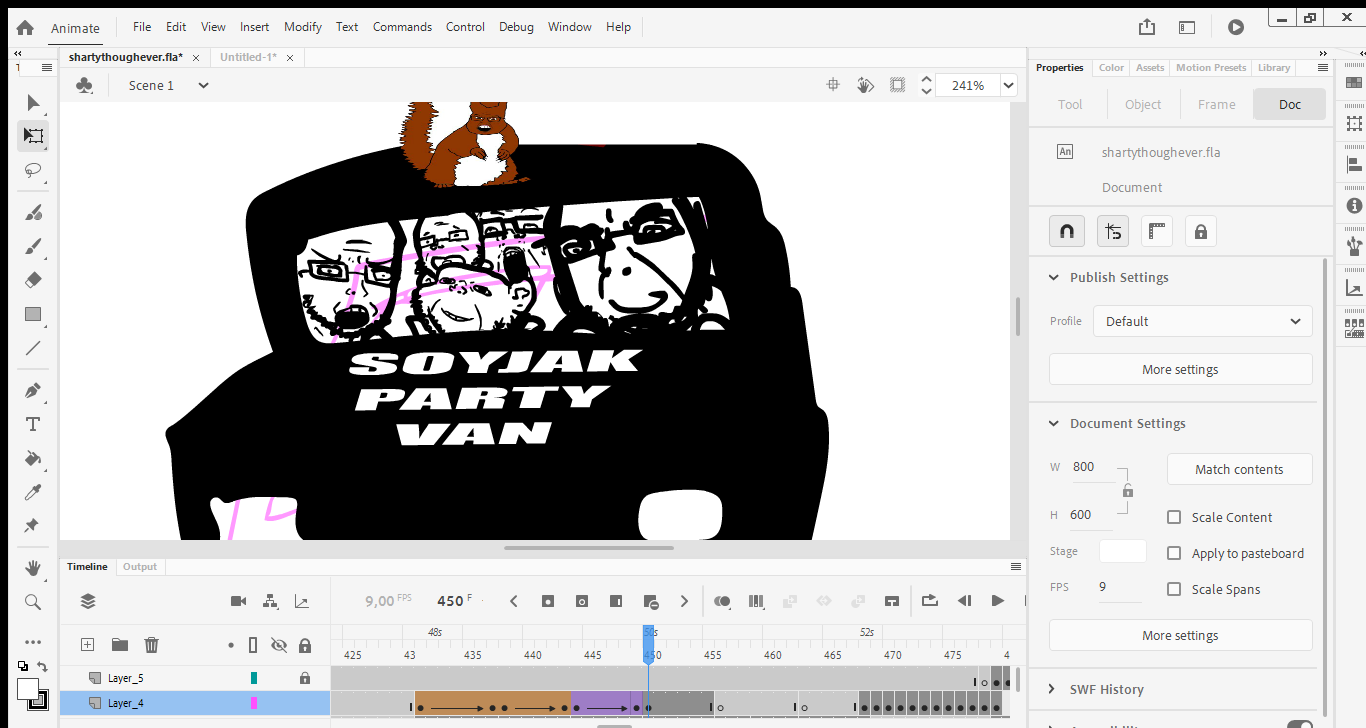Click the Match contents button

coord(1239,469)
